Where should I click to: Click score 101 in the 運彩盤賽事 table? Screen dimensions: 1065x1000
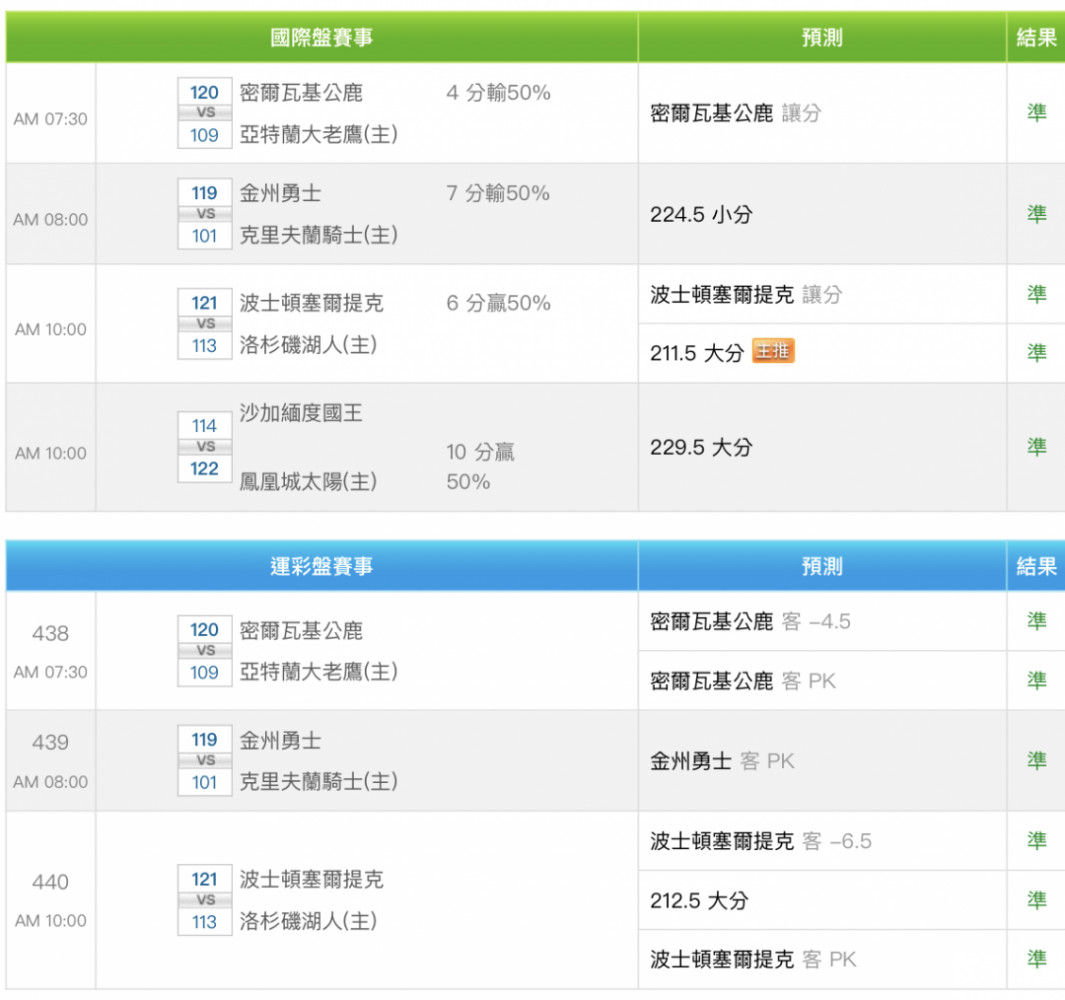[204, 783]
